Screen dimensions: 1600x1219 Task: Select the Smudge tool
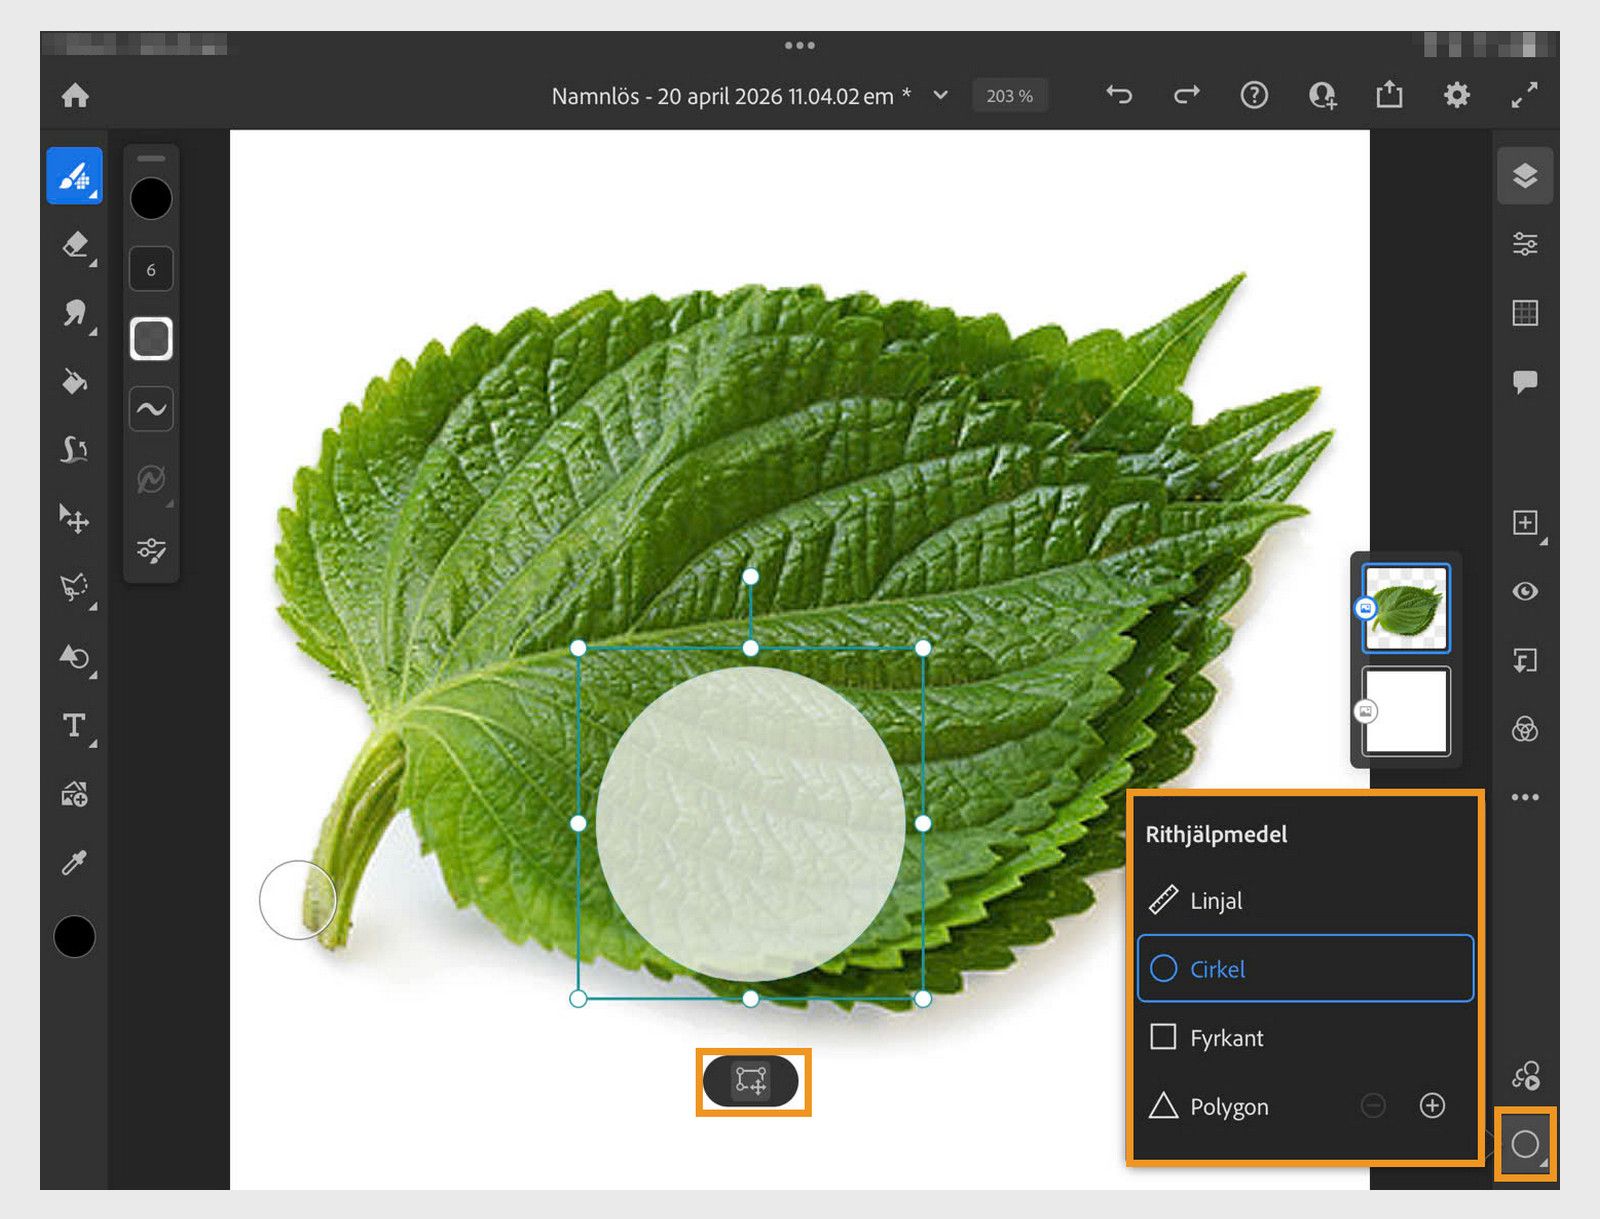coord(75,313)
